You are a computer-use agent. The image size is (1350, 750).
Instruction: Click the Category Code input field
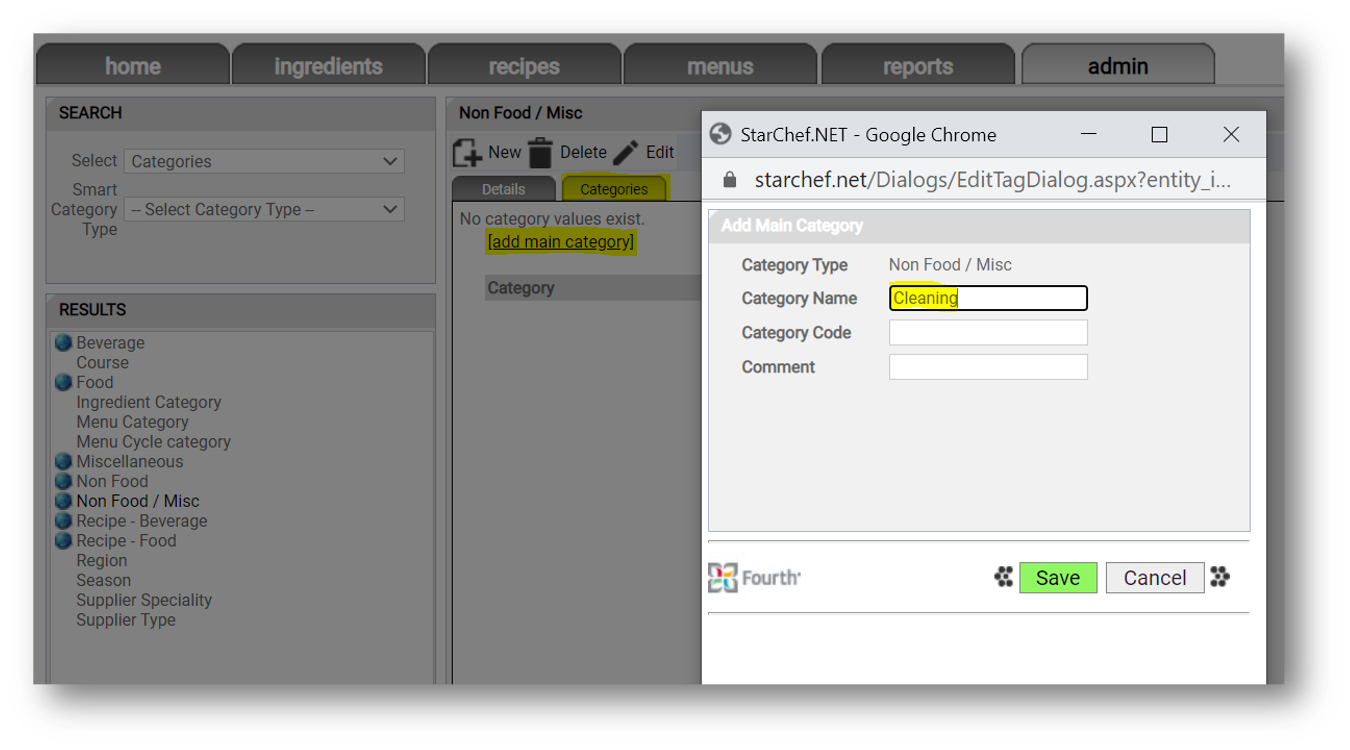pyautogui.click(x=988, y=332)
